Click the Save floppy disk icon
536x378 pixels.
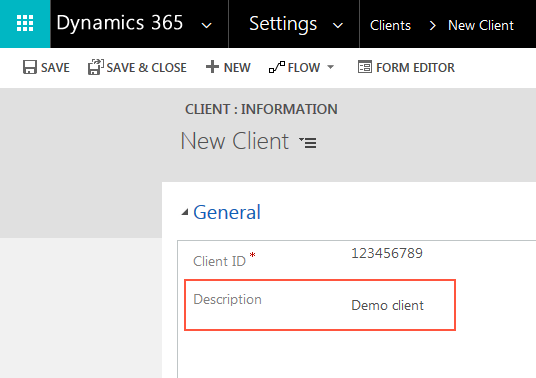(30, 67)
